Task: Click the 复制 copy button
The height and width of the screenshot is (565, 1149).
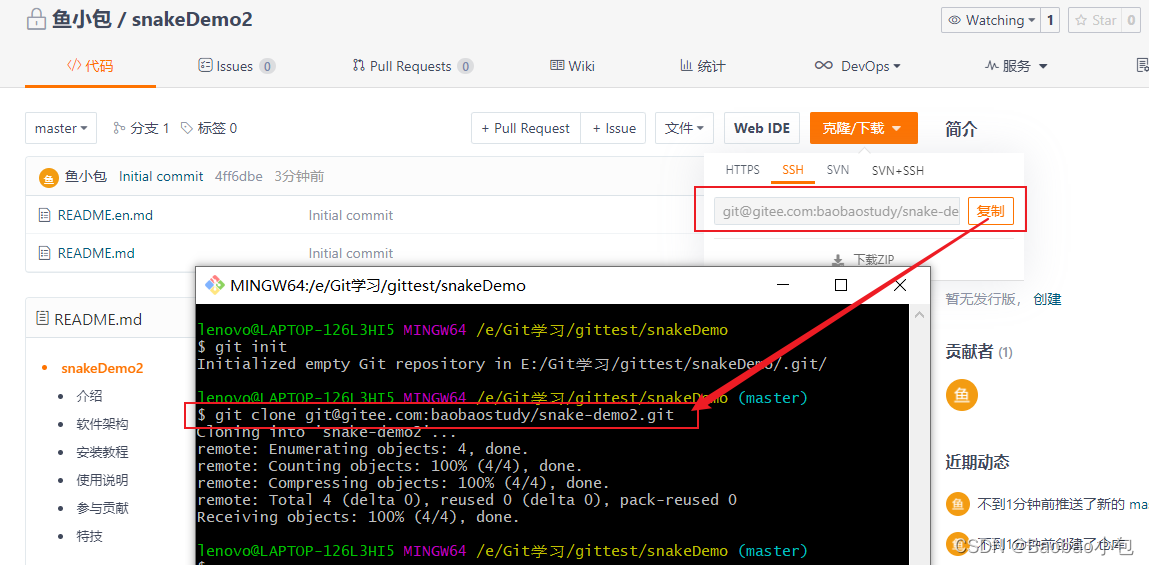Action: coord(991,212)
